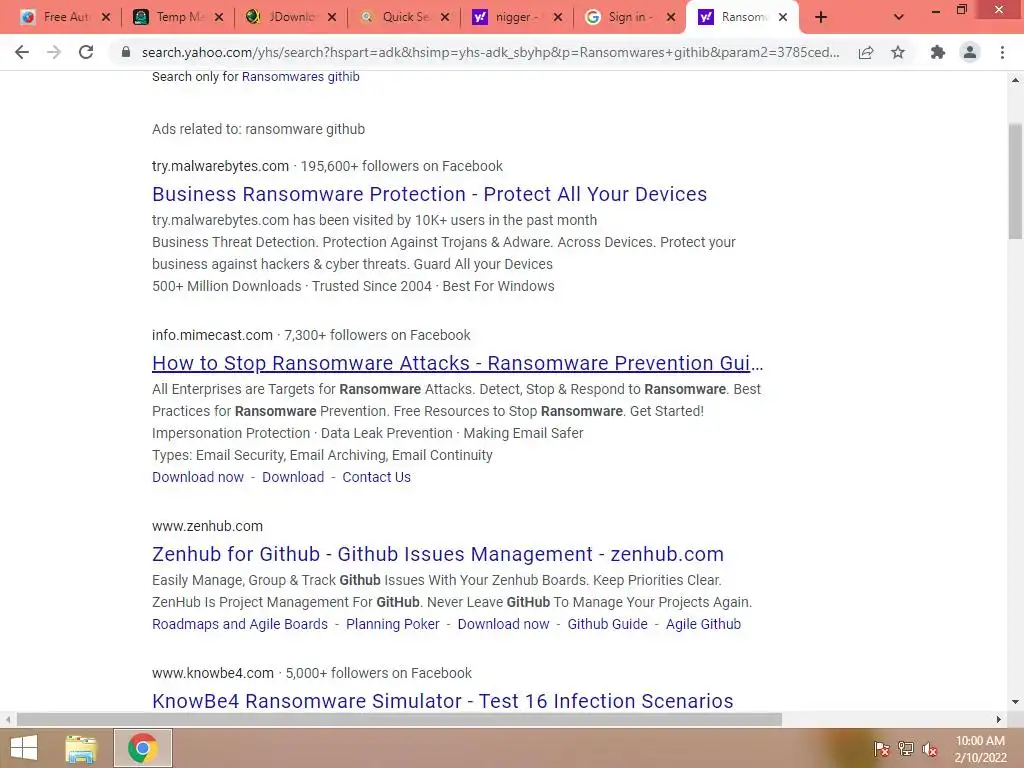Open Chrome three-dot menu
Image resolution: width=1024 pixels, height=768 pixels.
click(x=1002, y=52)
